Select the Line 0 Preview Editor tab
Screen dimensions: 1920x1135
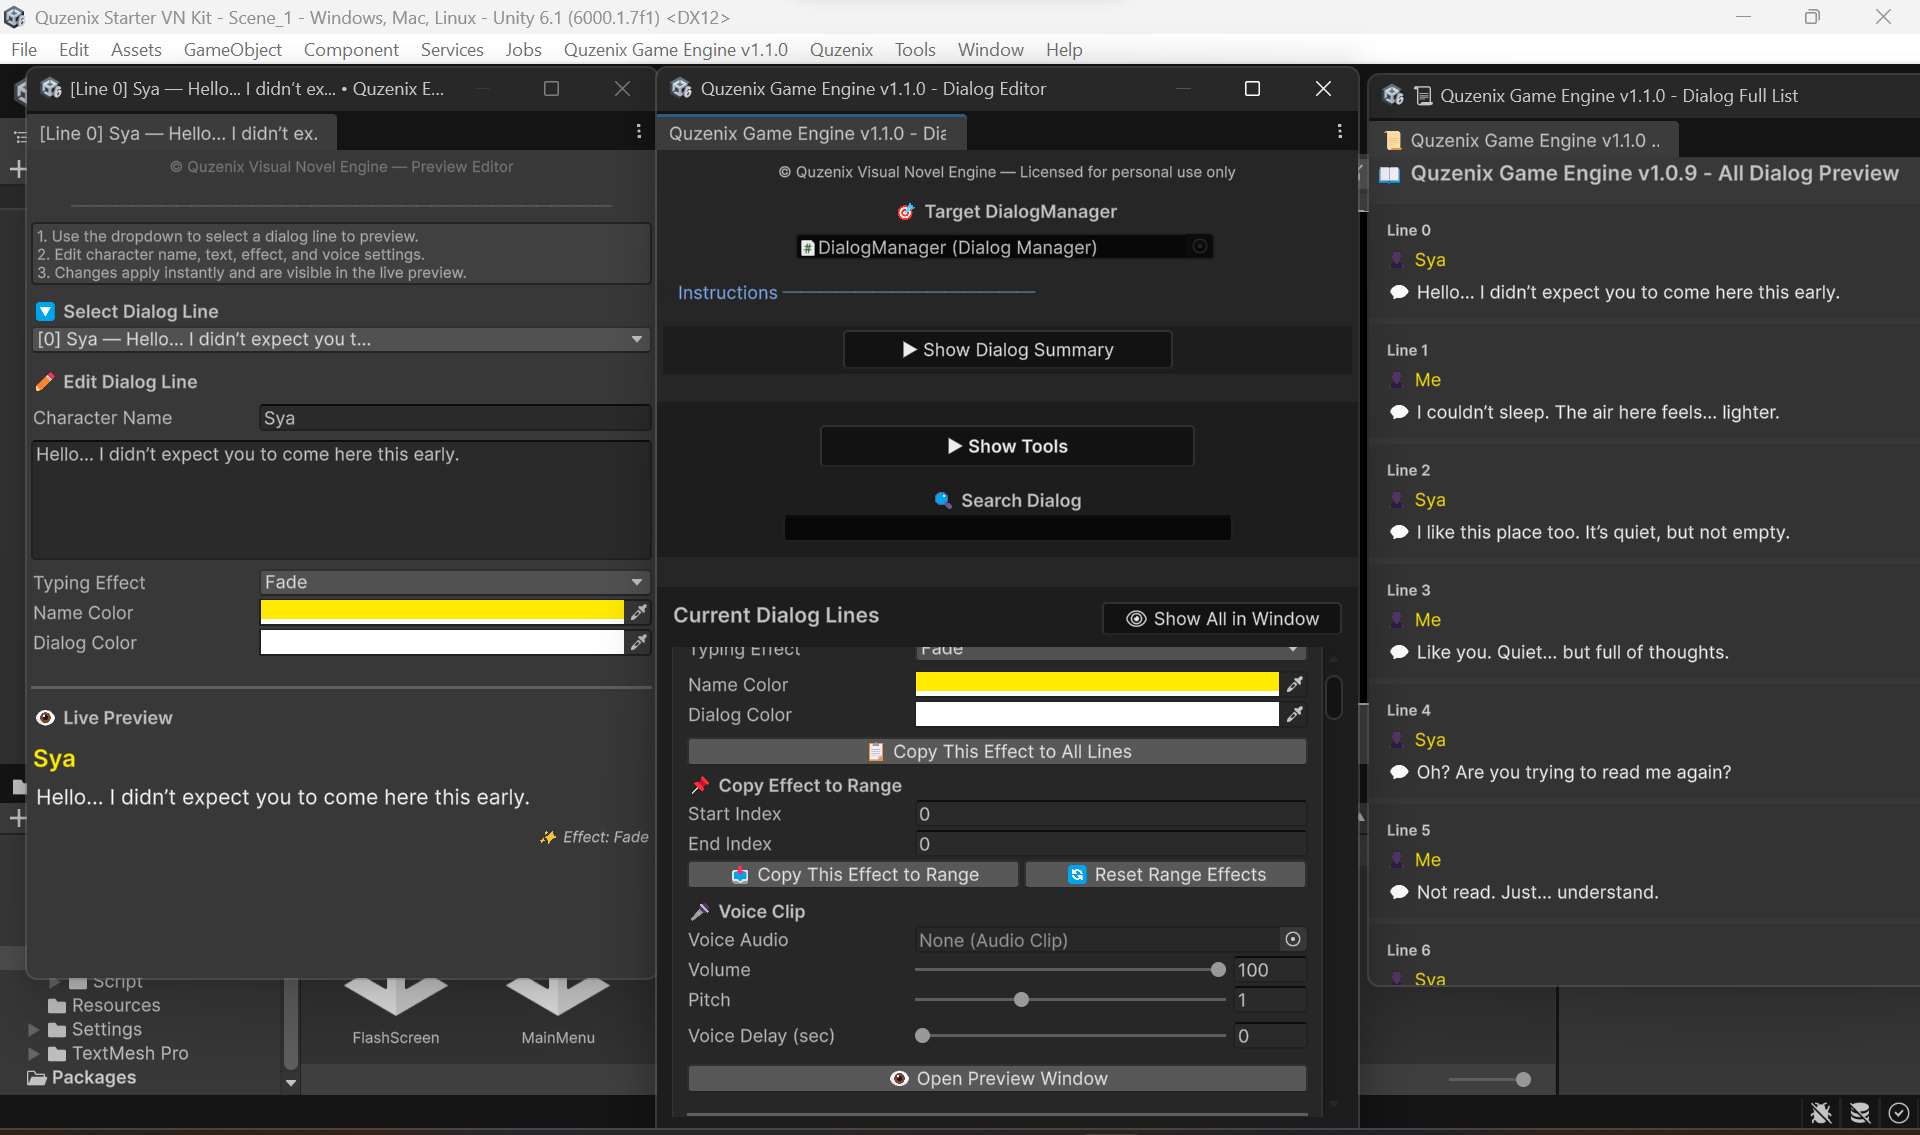pyautogui.click(x=180, y=133)
